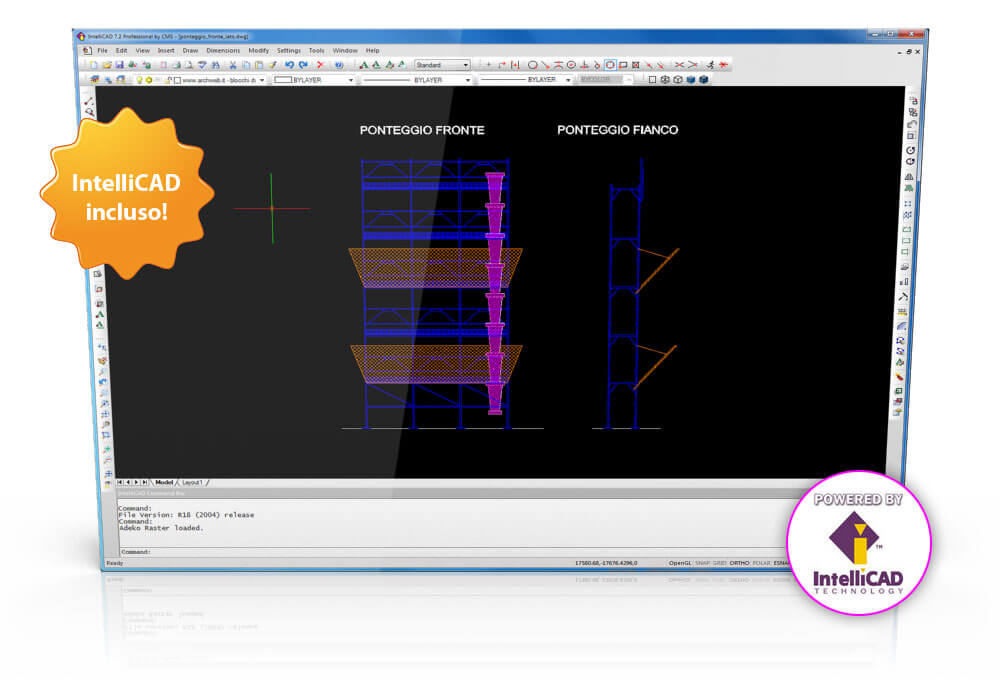Screen dimensions: 1000x700
Task: Open the Tools menu
Action: pyautogui.click(x=316, y=50)
